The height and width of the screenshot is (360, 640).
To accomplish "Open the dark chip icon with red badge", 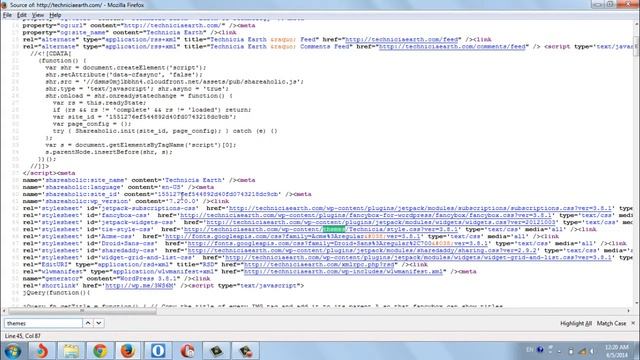I will click(245, 351).
